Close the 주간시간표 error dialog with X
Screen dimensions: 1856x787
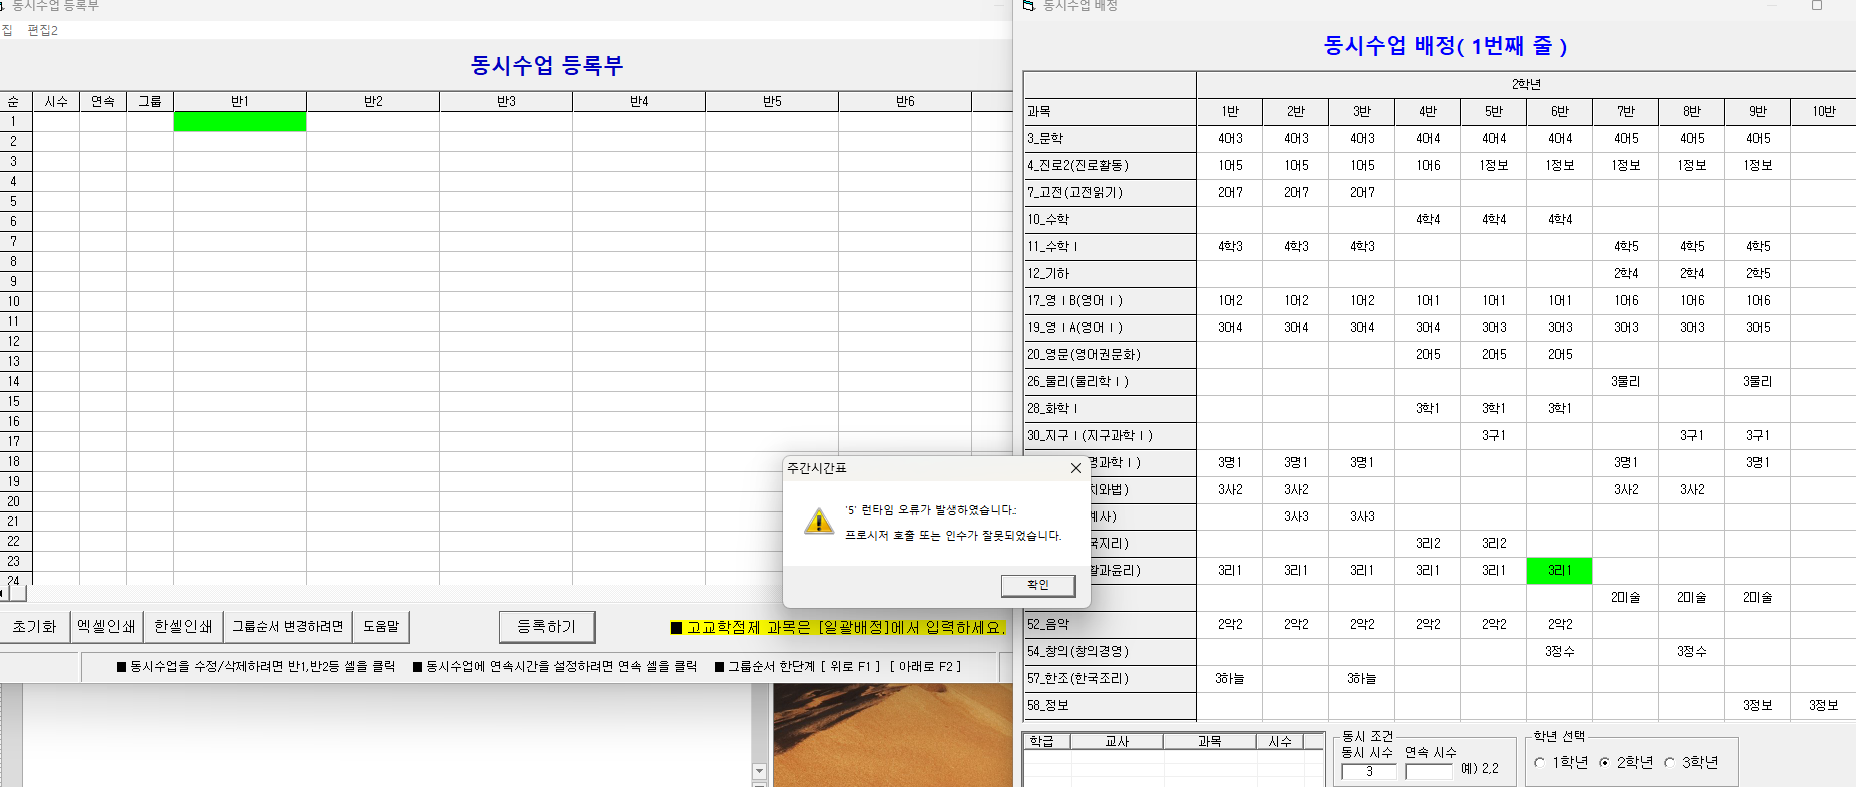[x=1076, y=468]
